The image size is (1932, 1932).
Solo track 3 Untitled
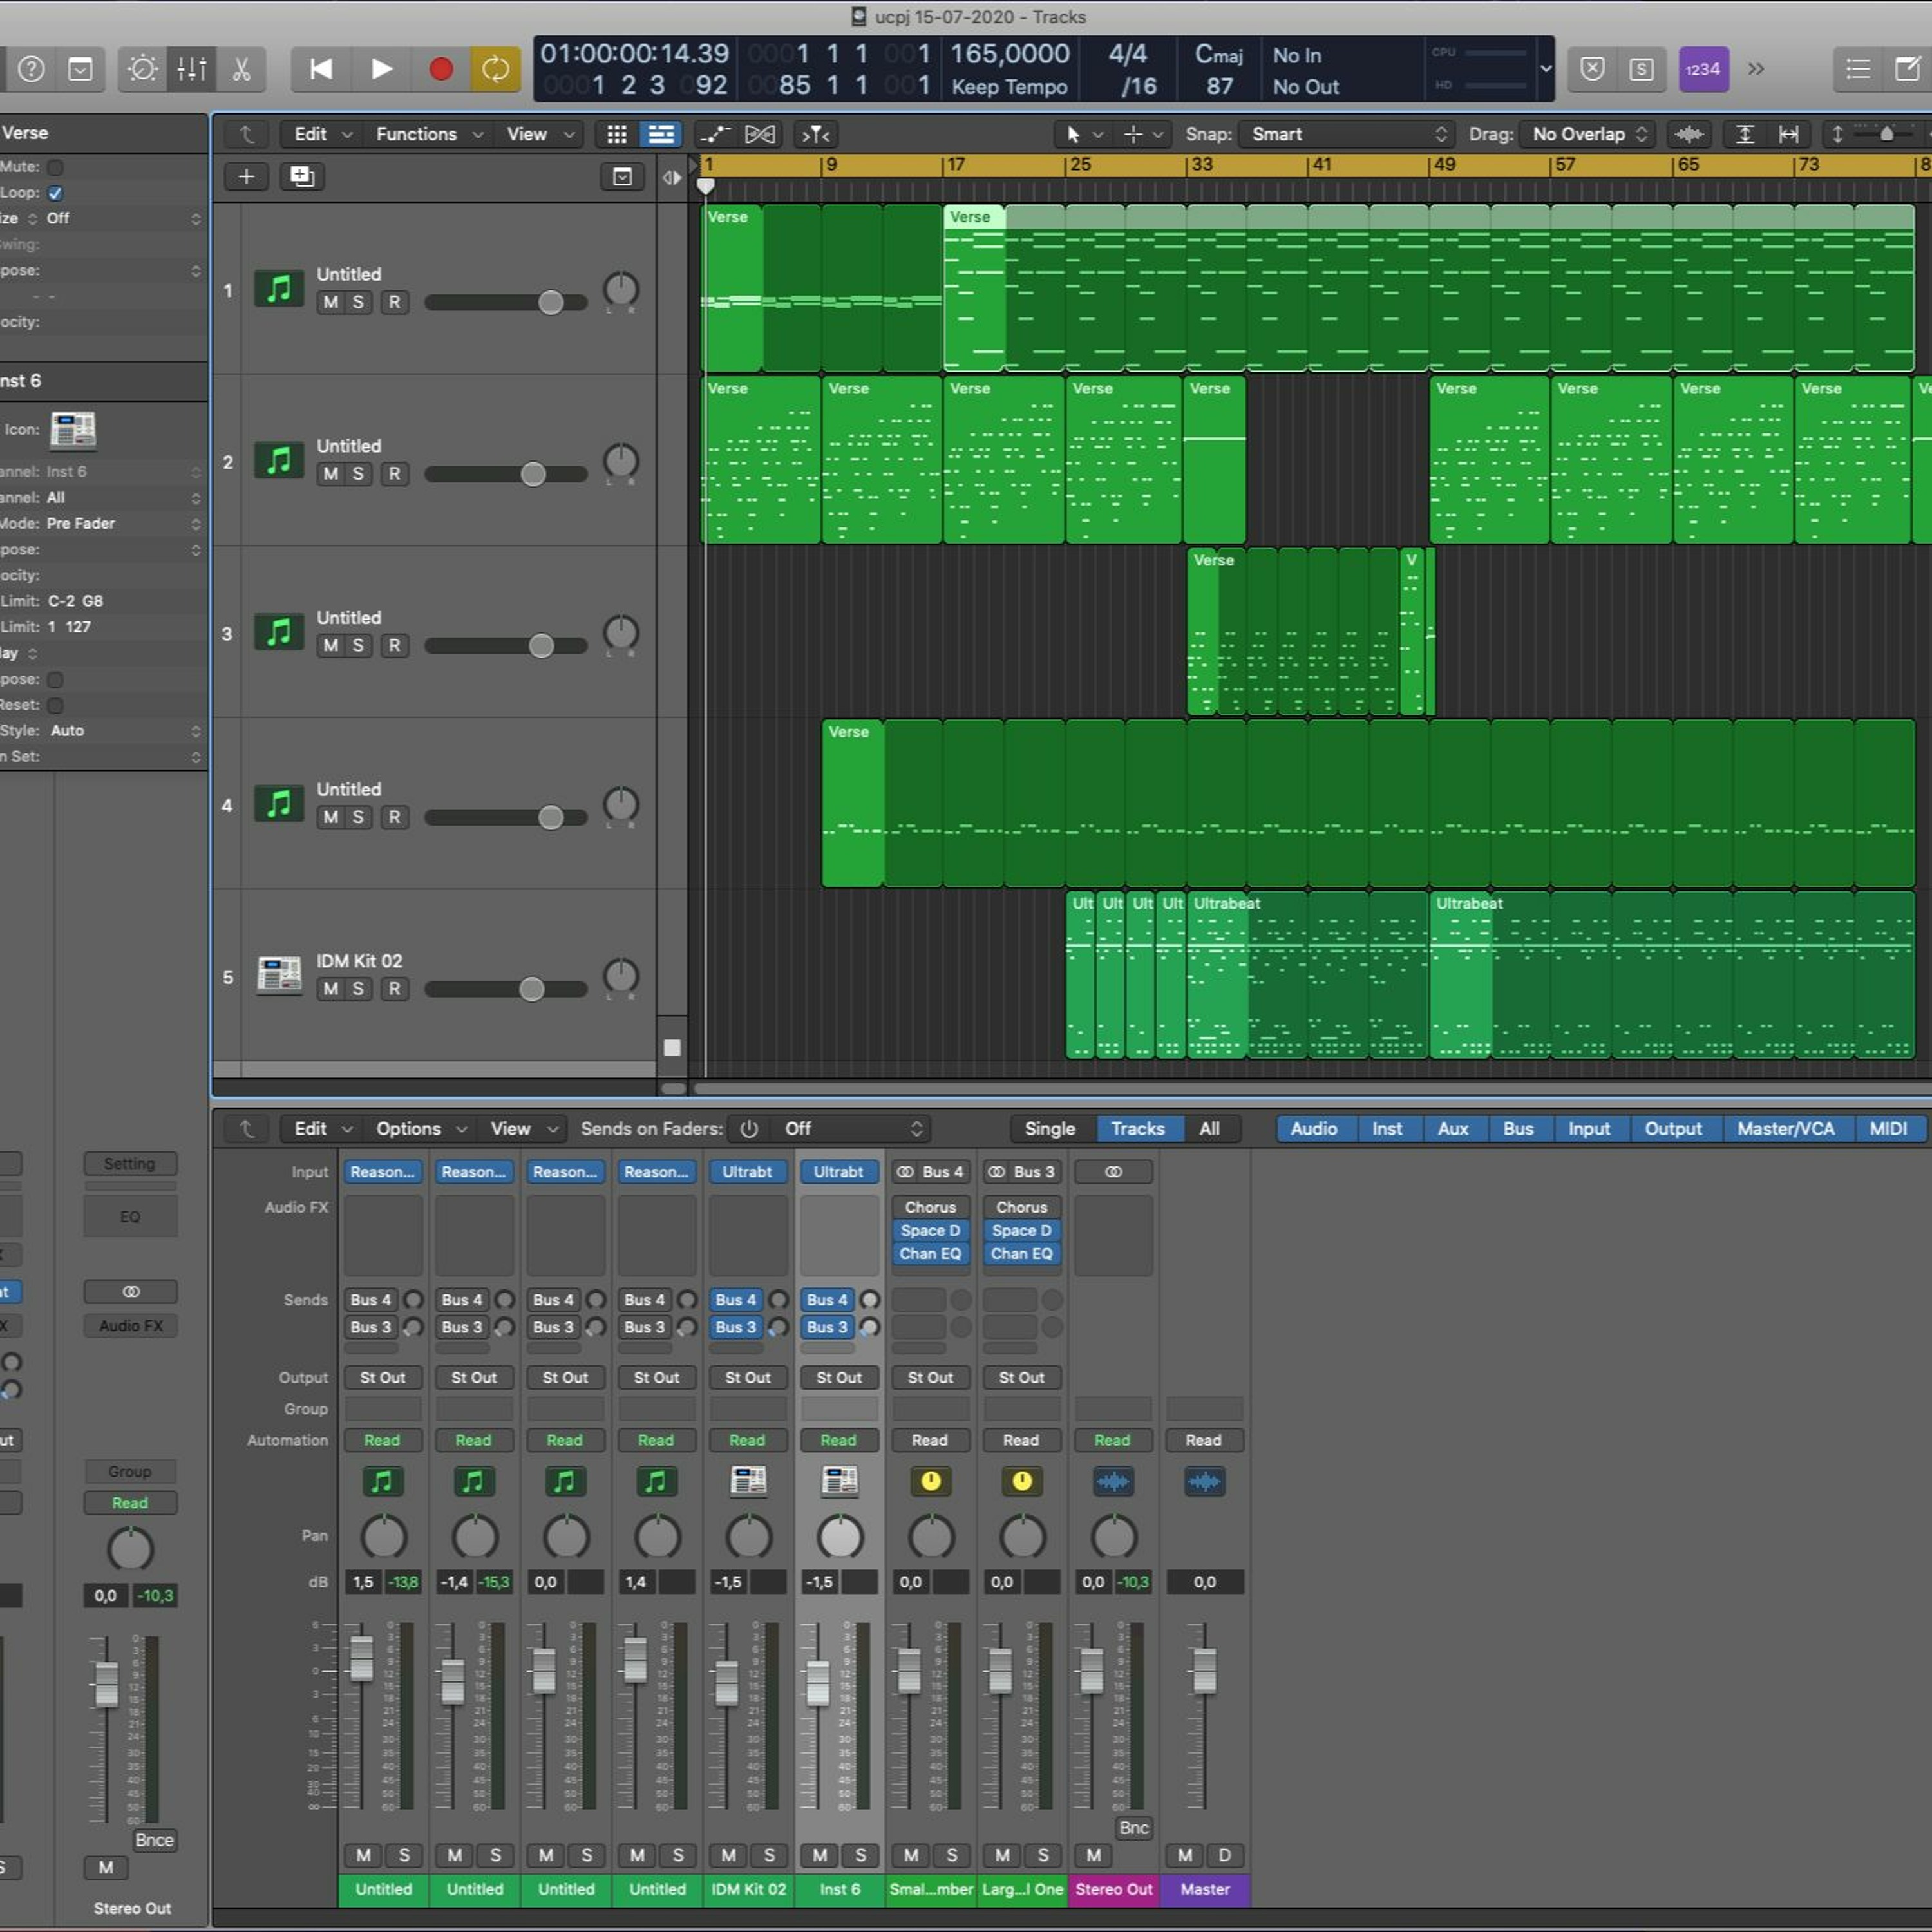coord(358,646)
